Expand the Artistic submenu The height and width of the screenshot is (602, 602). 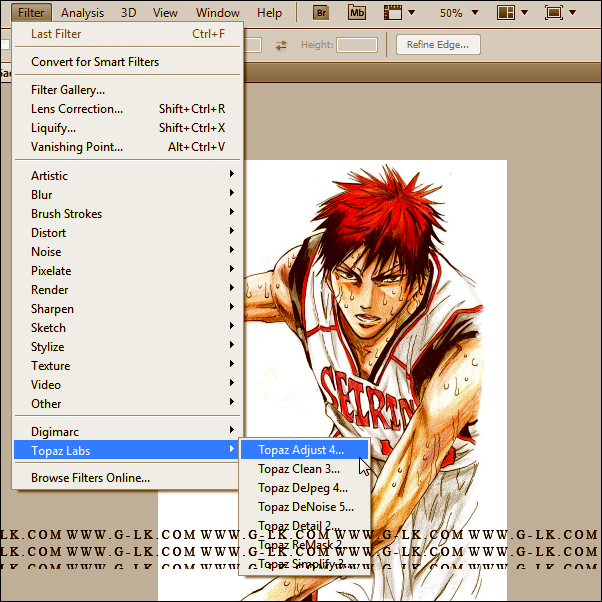point(127,176)
